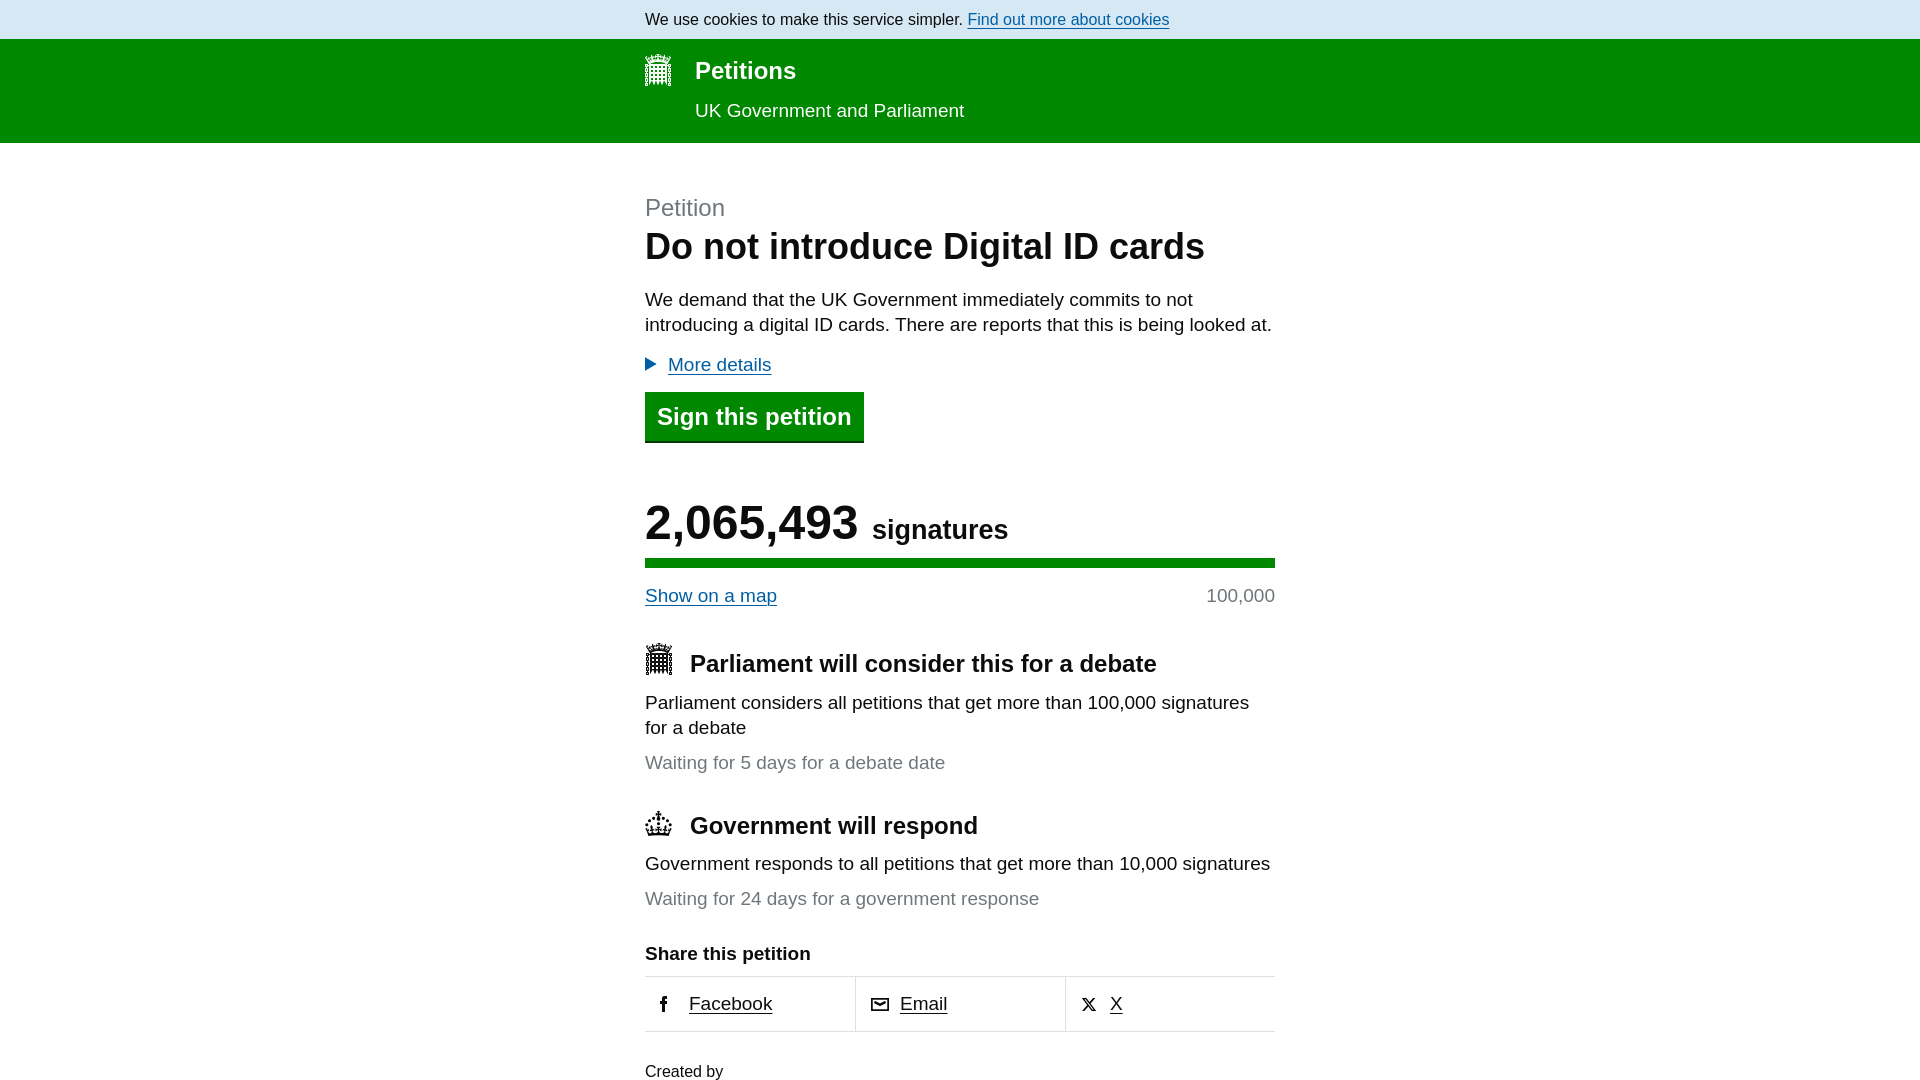The width and height of the screenshot is (1920, 1080).
Task: Open the cookies information link
Action: point(1067,19)
